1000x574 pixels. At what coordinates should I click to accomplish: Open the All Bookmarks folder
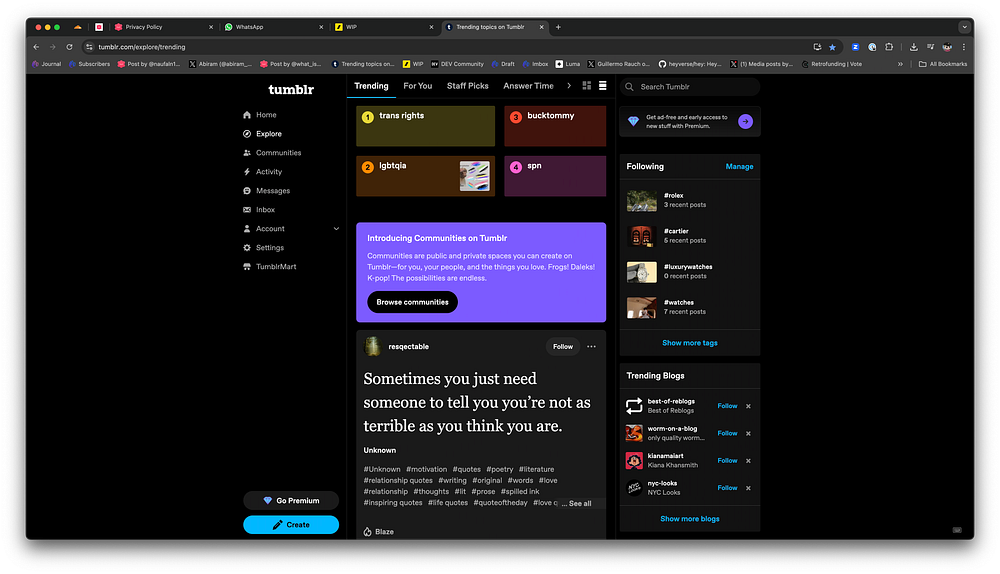[943, 64]
